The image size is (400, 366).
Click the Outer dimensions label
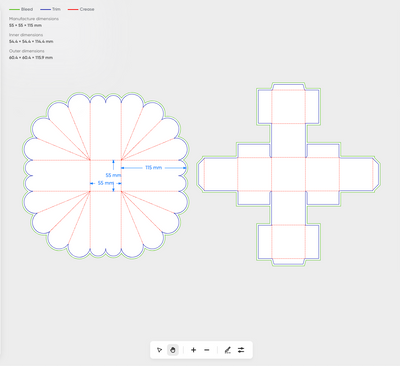click(x=27, y=51)
